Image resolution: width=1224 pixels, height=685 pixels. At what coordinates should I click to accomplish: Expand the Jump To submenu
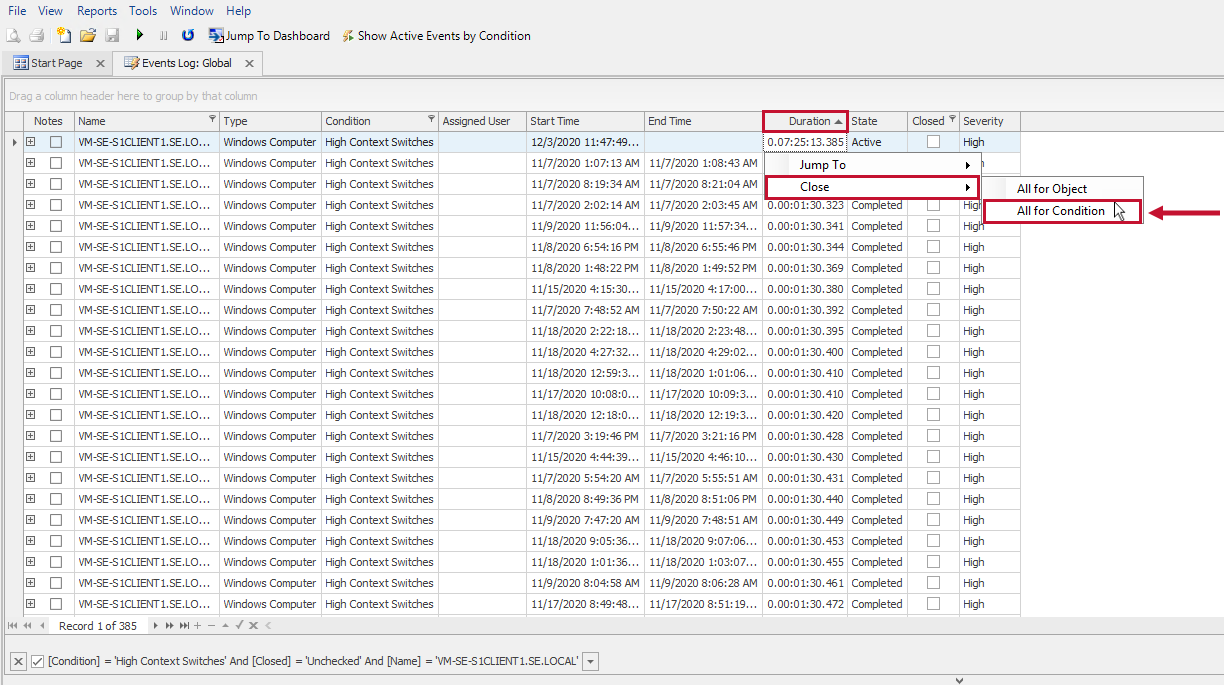click(x=870, y=164)
